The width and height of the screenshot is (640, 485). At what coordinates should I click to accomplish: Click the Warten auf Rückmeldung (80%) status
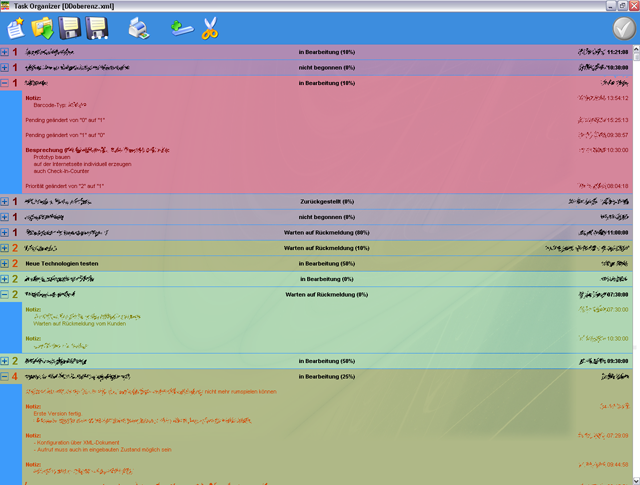(327, 233)
